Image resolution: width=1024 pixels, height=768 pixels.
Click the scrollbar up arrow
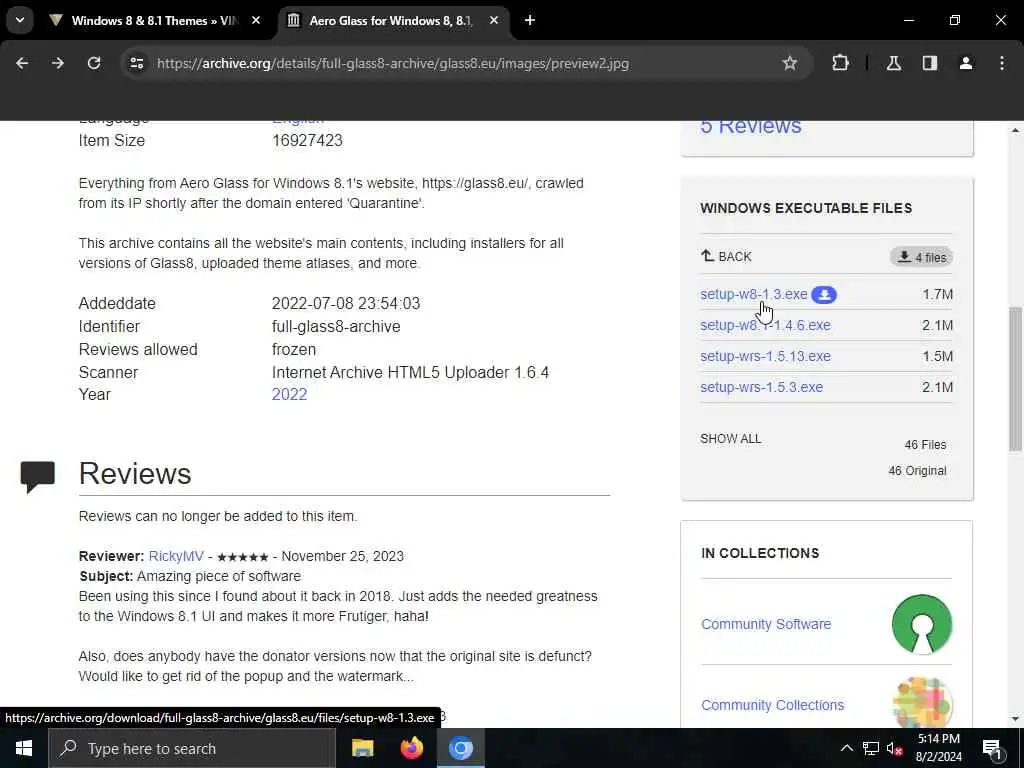coord(1015,130)
